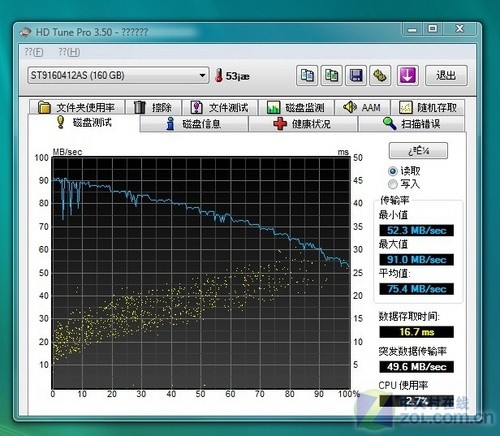The height and width of the screenshot is (436, 500).
Task: Click the start button above the radio options
Action: pos(418,151)
